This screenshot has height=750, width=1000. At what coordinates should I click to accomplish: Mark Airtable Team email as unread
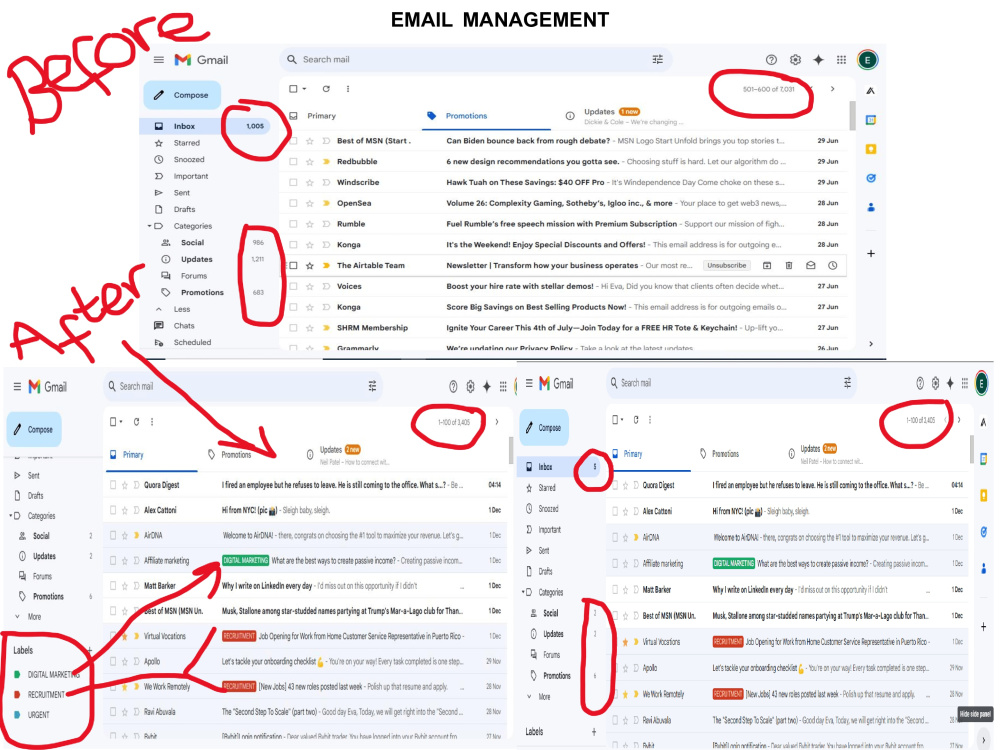[x=811, y=265]
